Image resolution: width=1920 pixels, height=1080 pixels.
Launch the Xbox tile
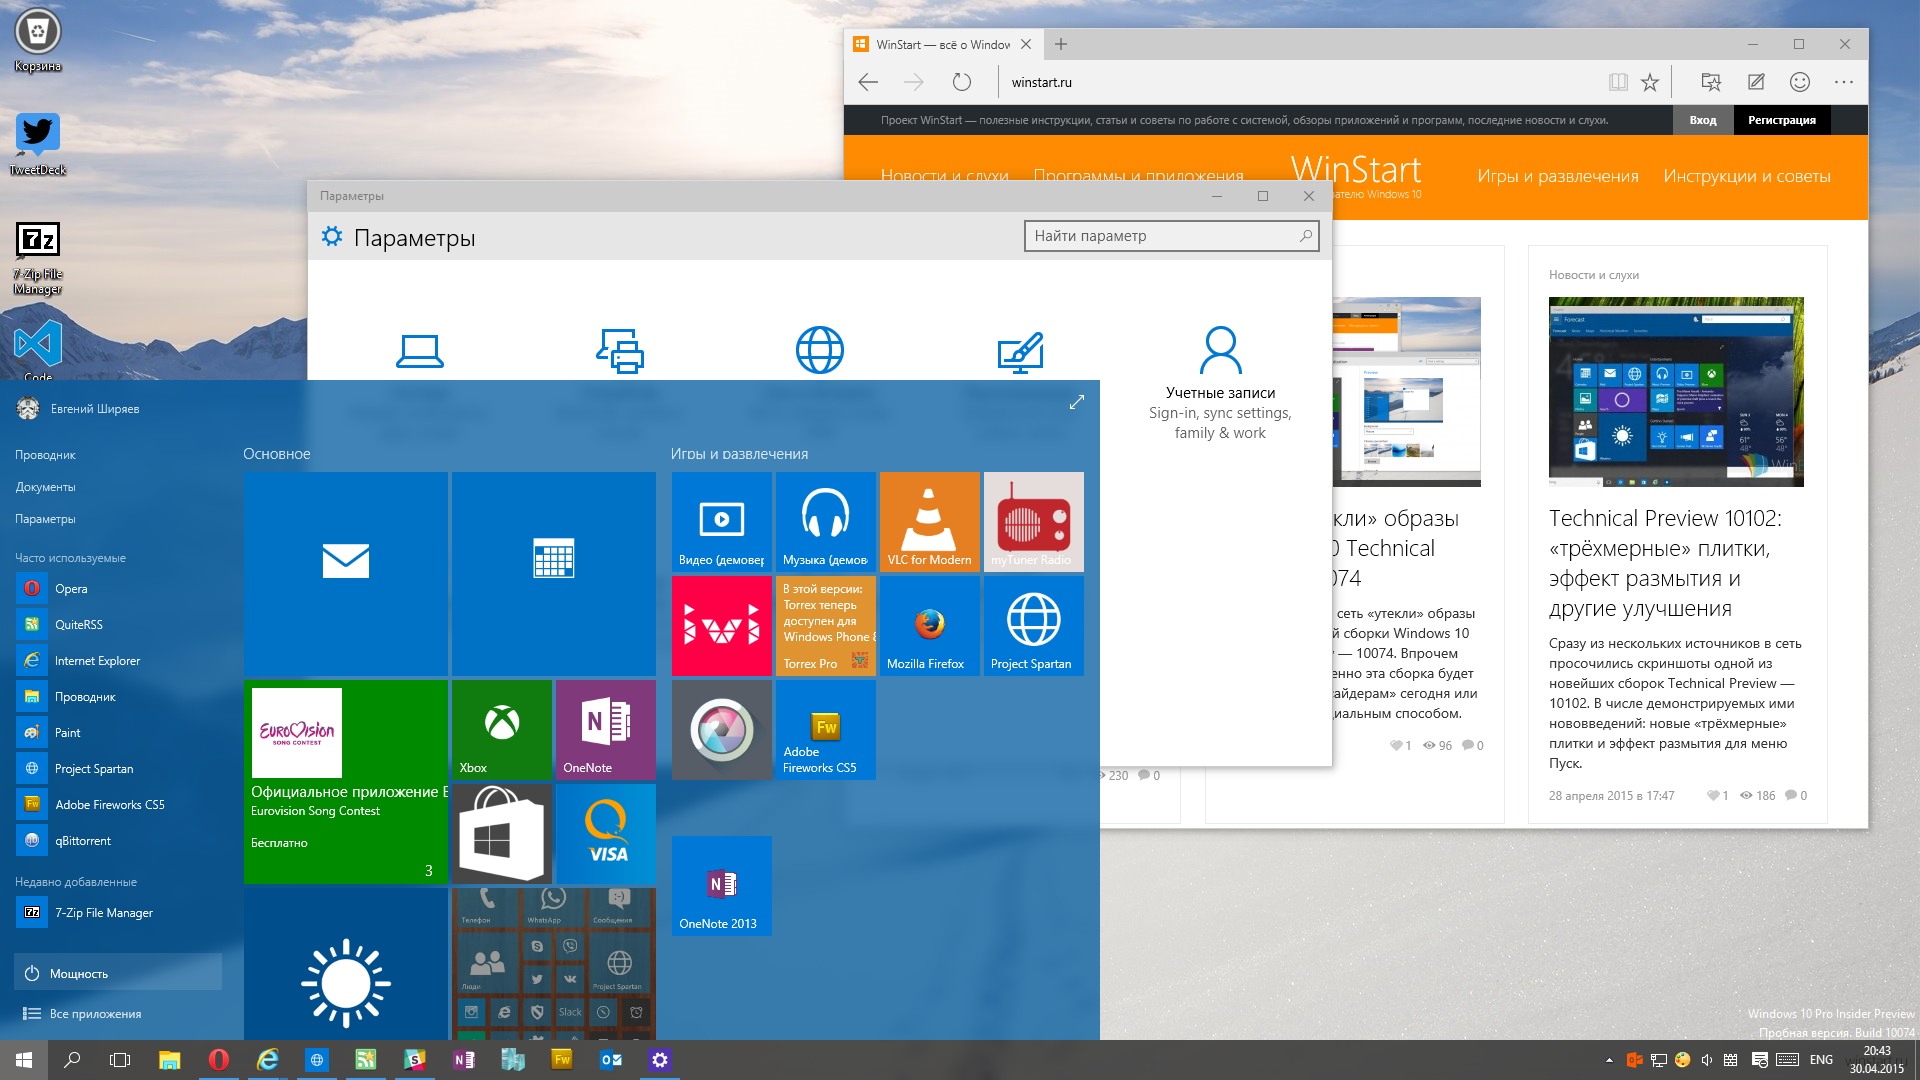pos(502,730)
